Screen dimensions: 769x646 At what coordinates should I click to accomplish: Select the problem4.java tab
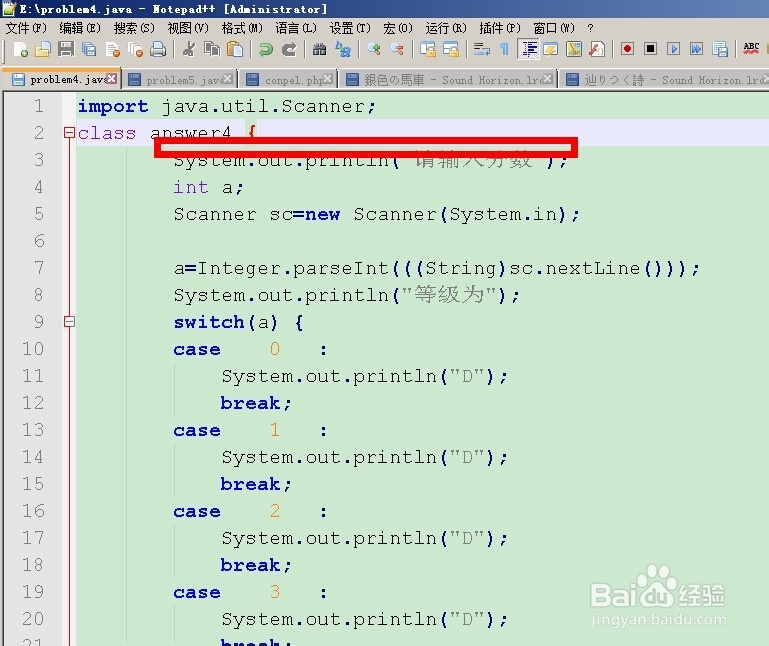[x=61, y=78]
